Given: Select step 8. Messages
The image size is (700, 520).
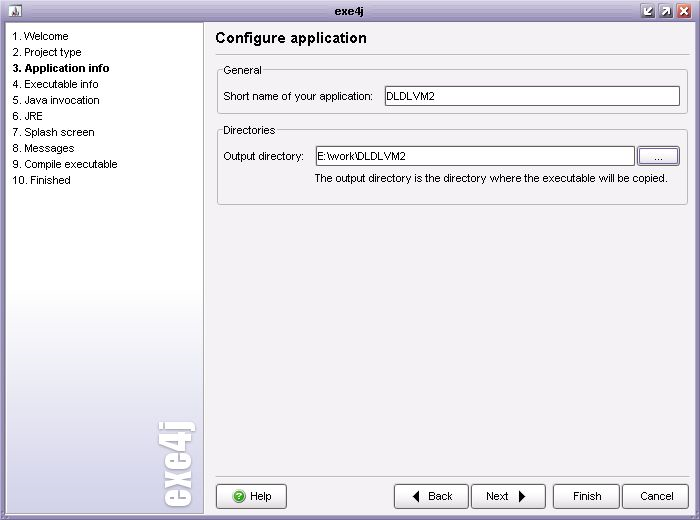Looking at the screenshot, I should (x=43, y=148).
